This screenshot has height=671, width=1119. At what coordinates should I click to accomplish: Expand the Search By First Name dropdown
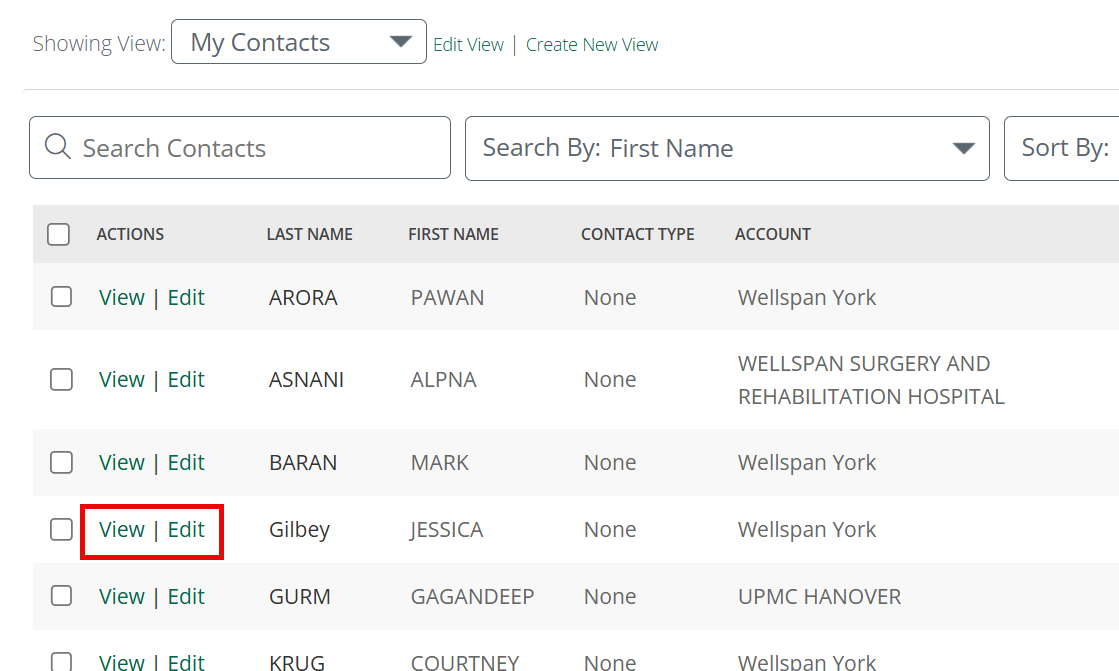tap(726, 148)
